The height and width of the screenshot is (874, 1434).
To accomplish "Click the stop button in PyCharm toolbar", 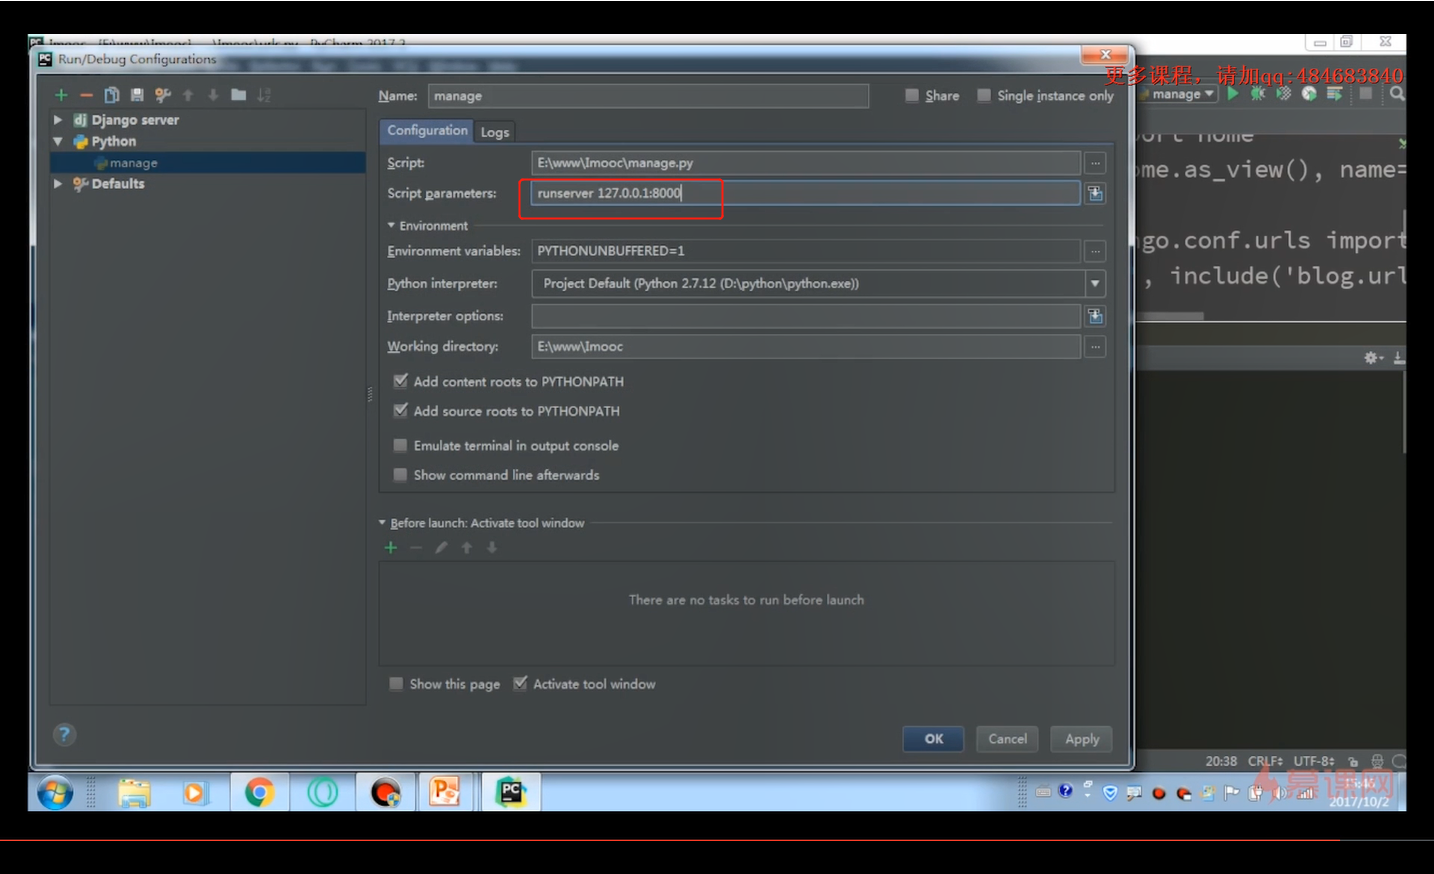I will (1366, 93).
